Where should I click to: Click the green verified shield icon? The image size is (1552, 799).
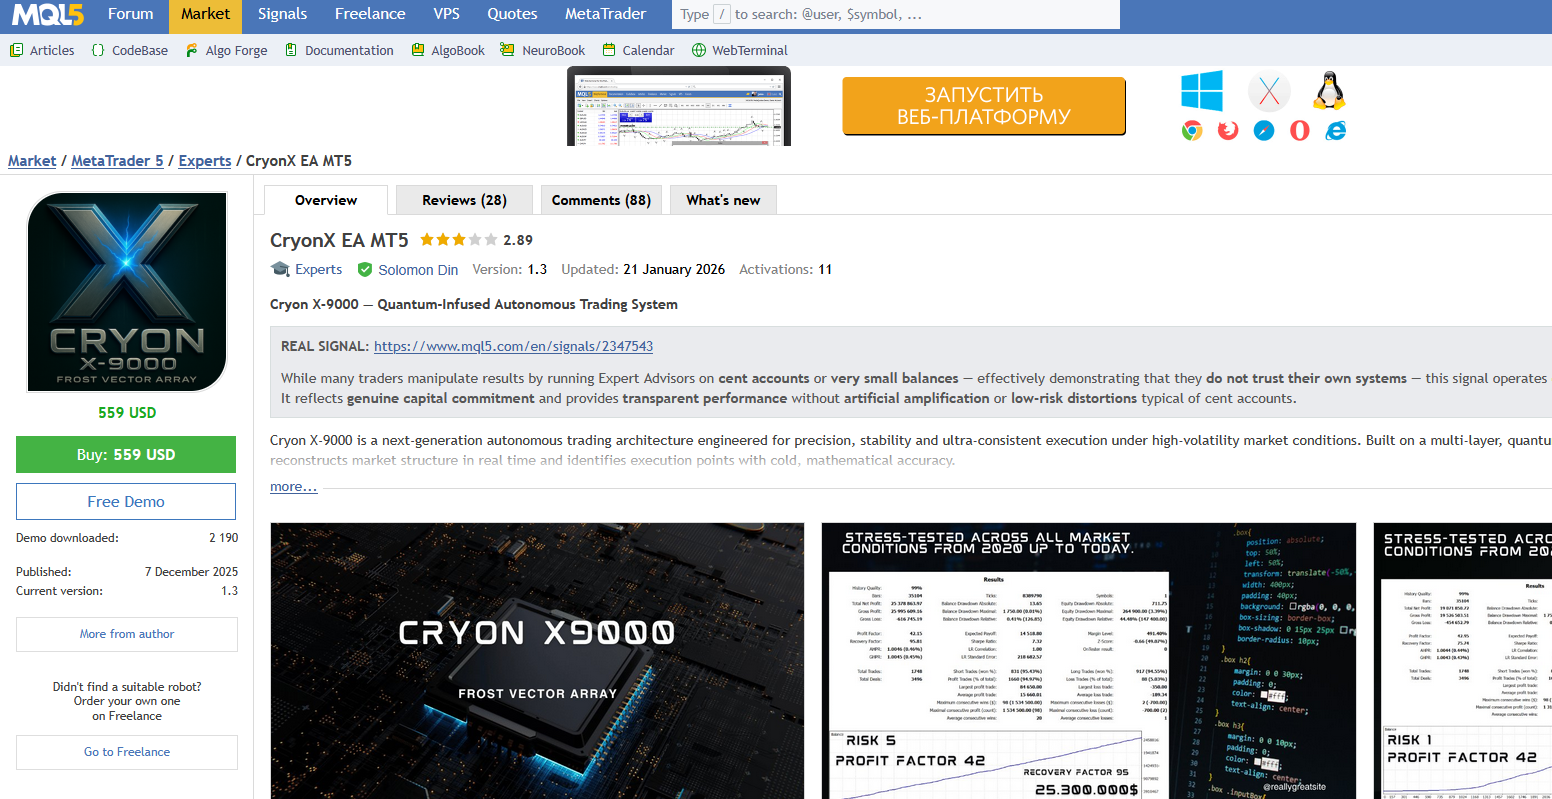tap(365, 269)
